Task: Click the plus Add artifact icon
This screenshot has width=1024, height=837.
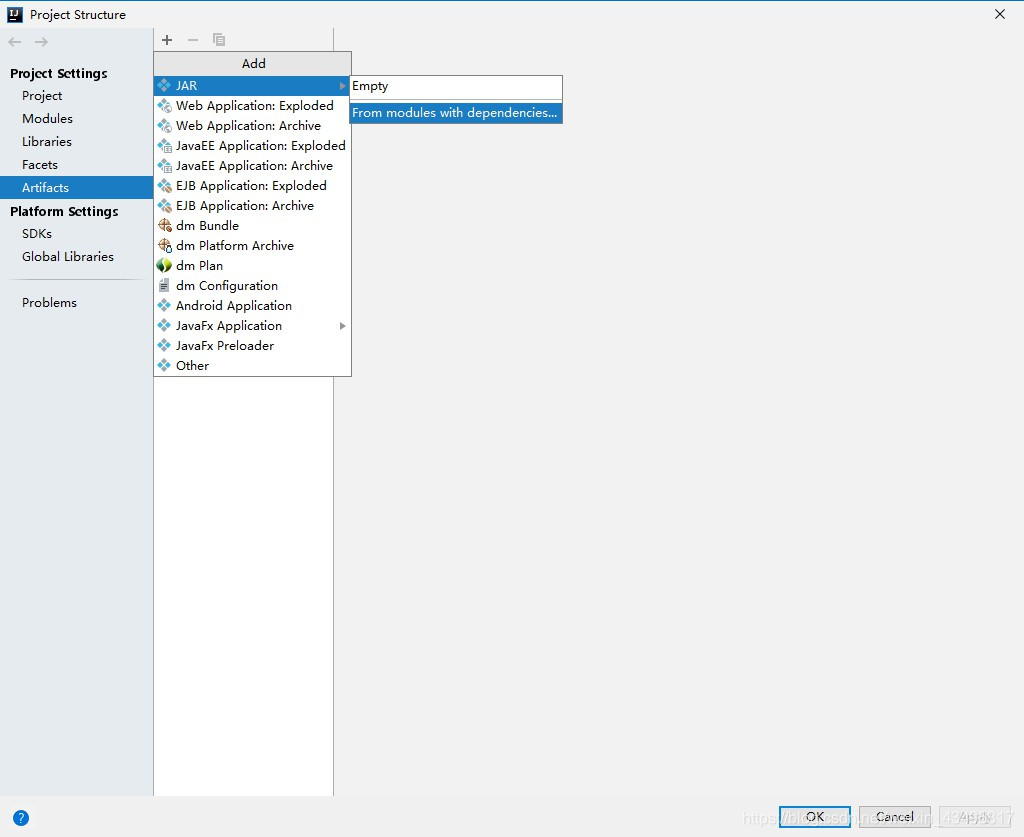Action: click(167, 40)
